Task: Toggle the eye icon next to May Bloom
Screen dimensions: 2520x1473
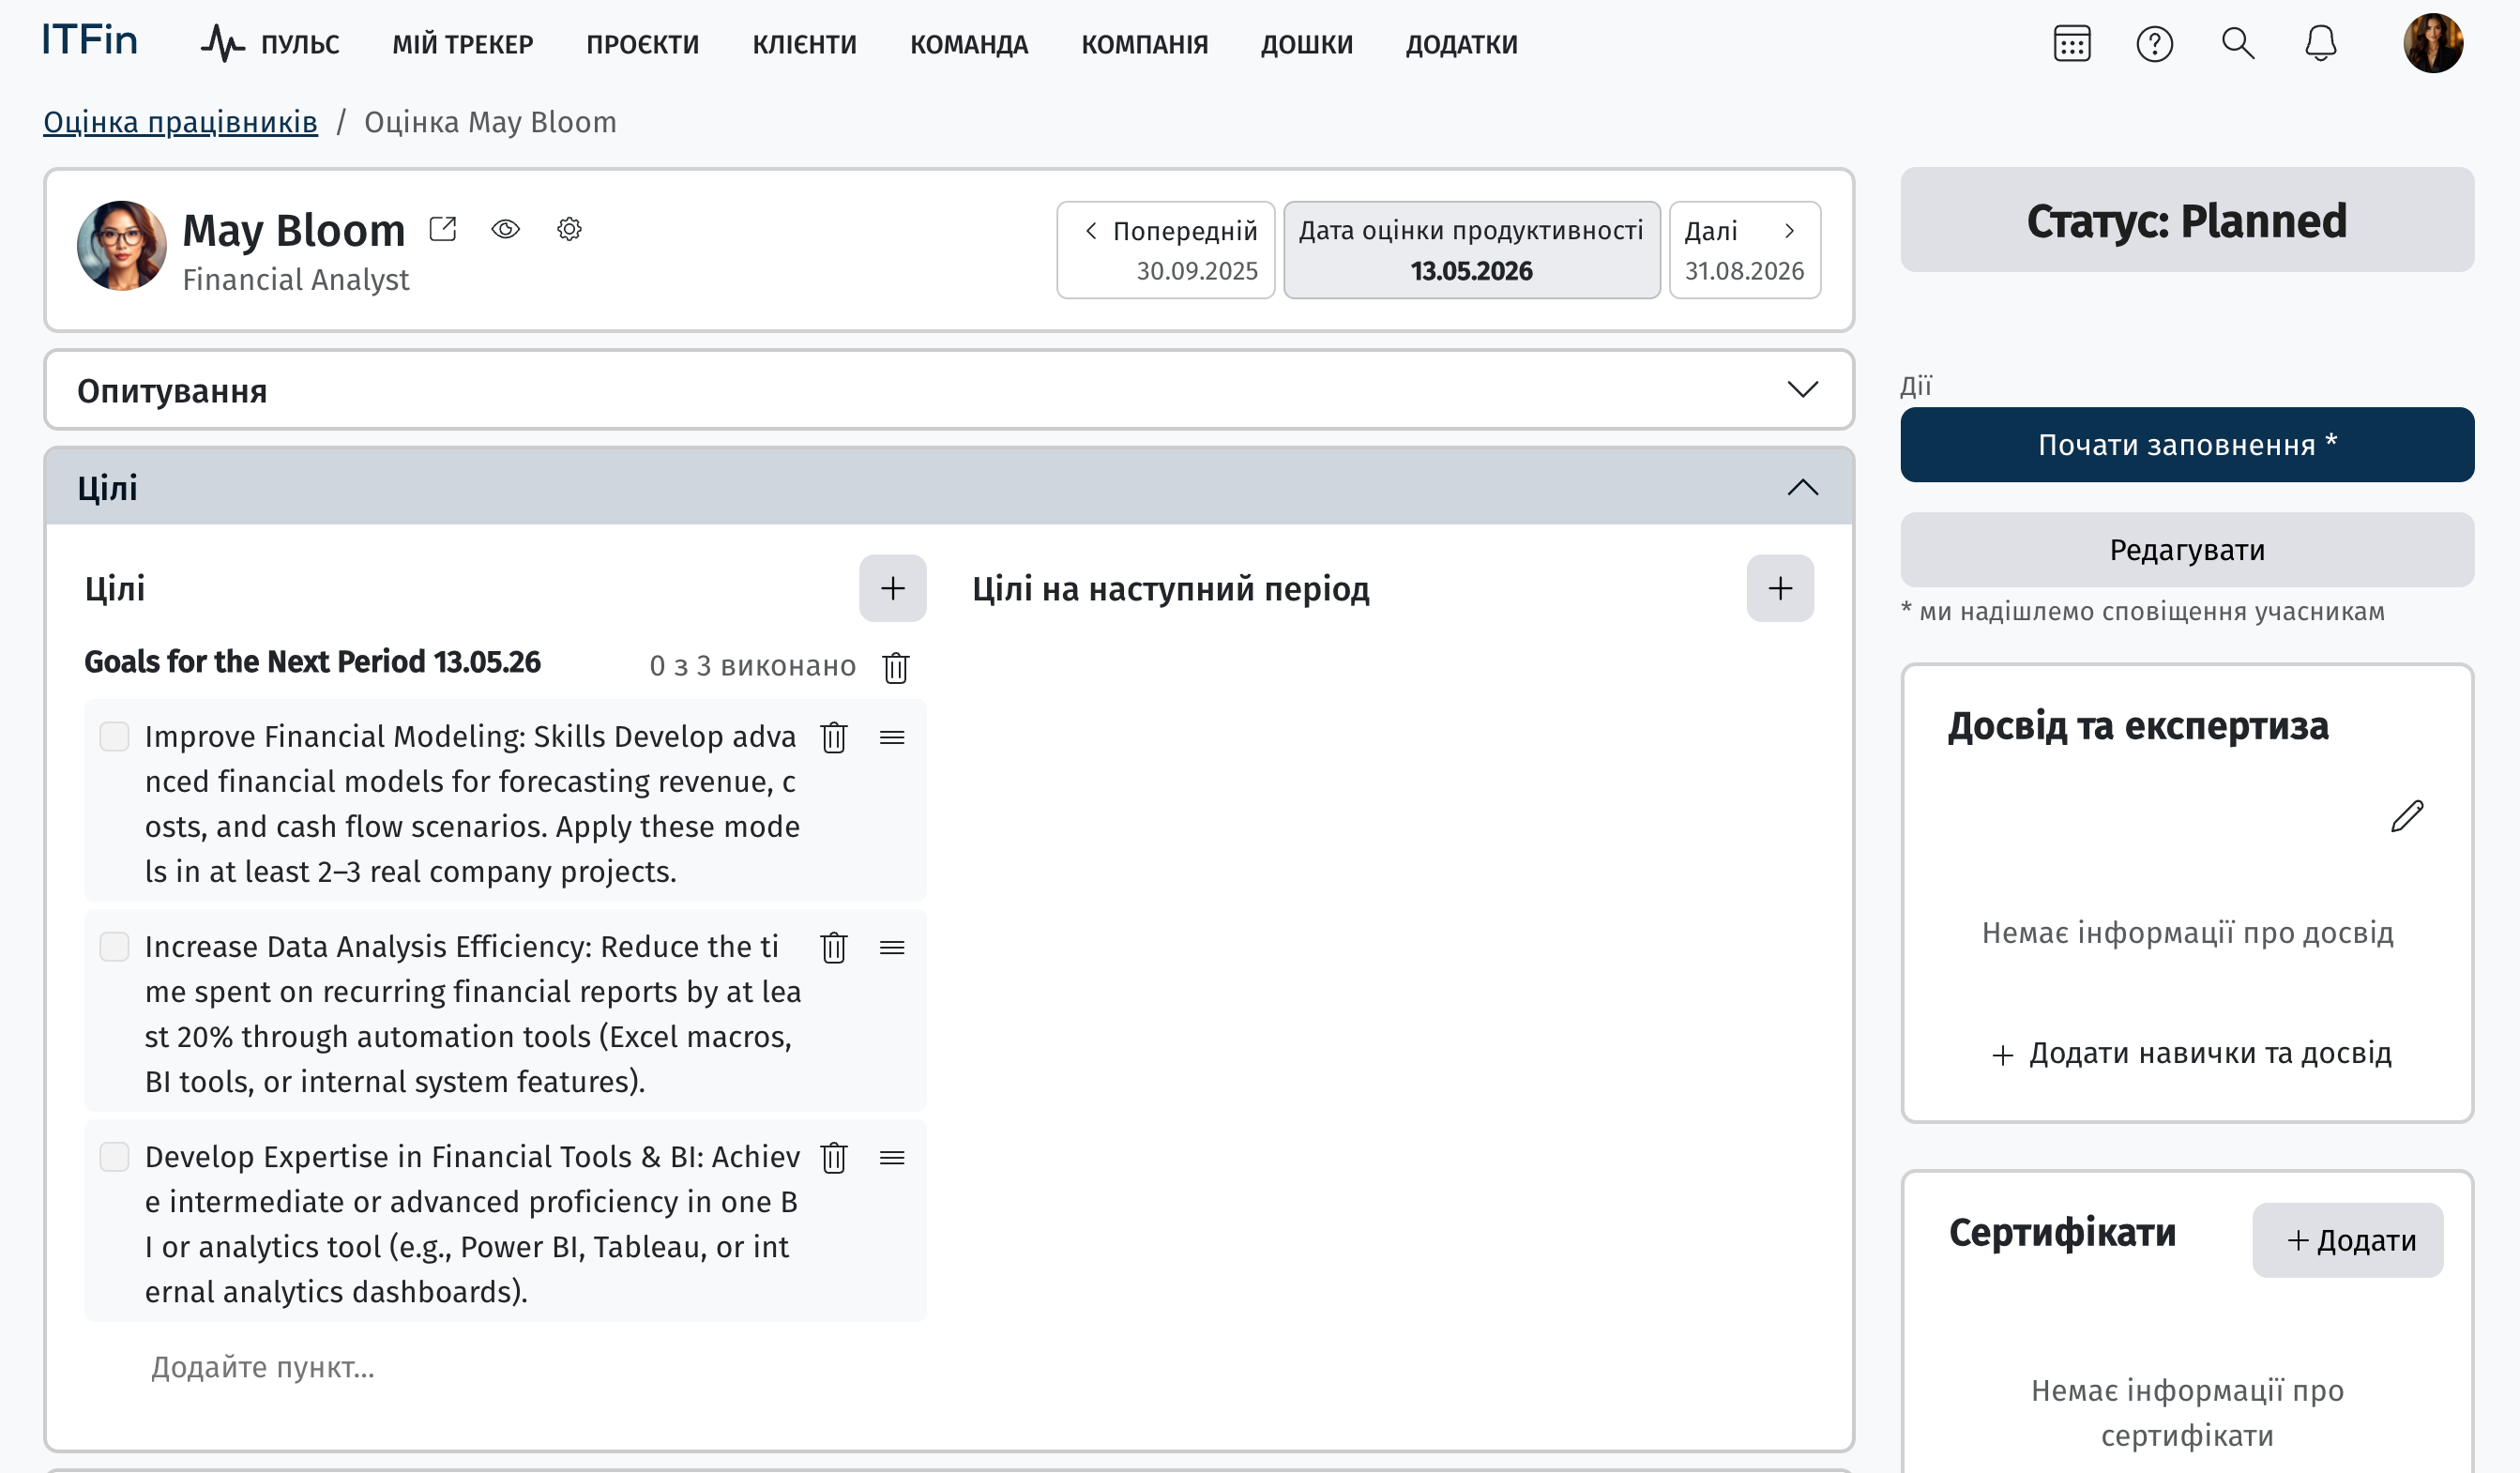Action: tap(506, 230)
